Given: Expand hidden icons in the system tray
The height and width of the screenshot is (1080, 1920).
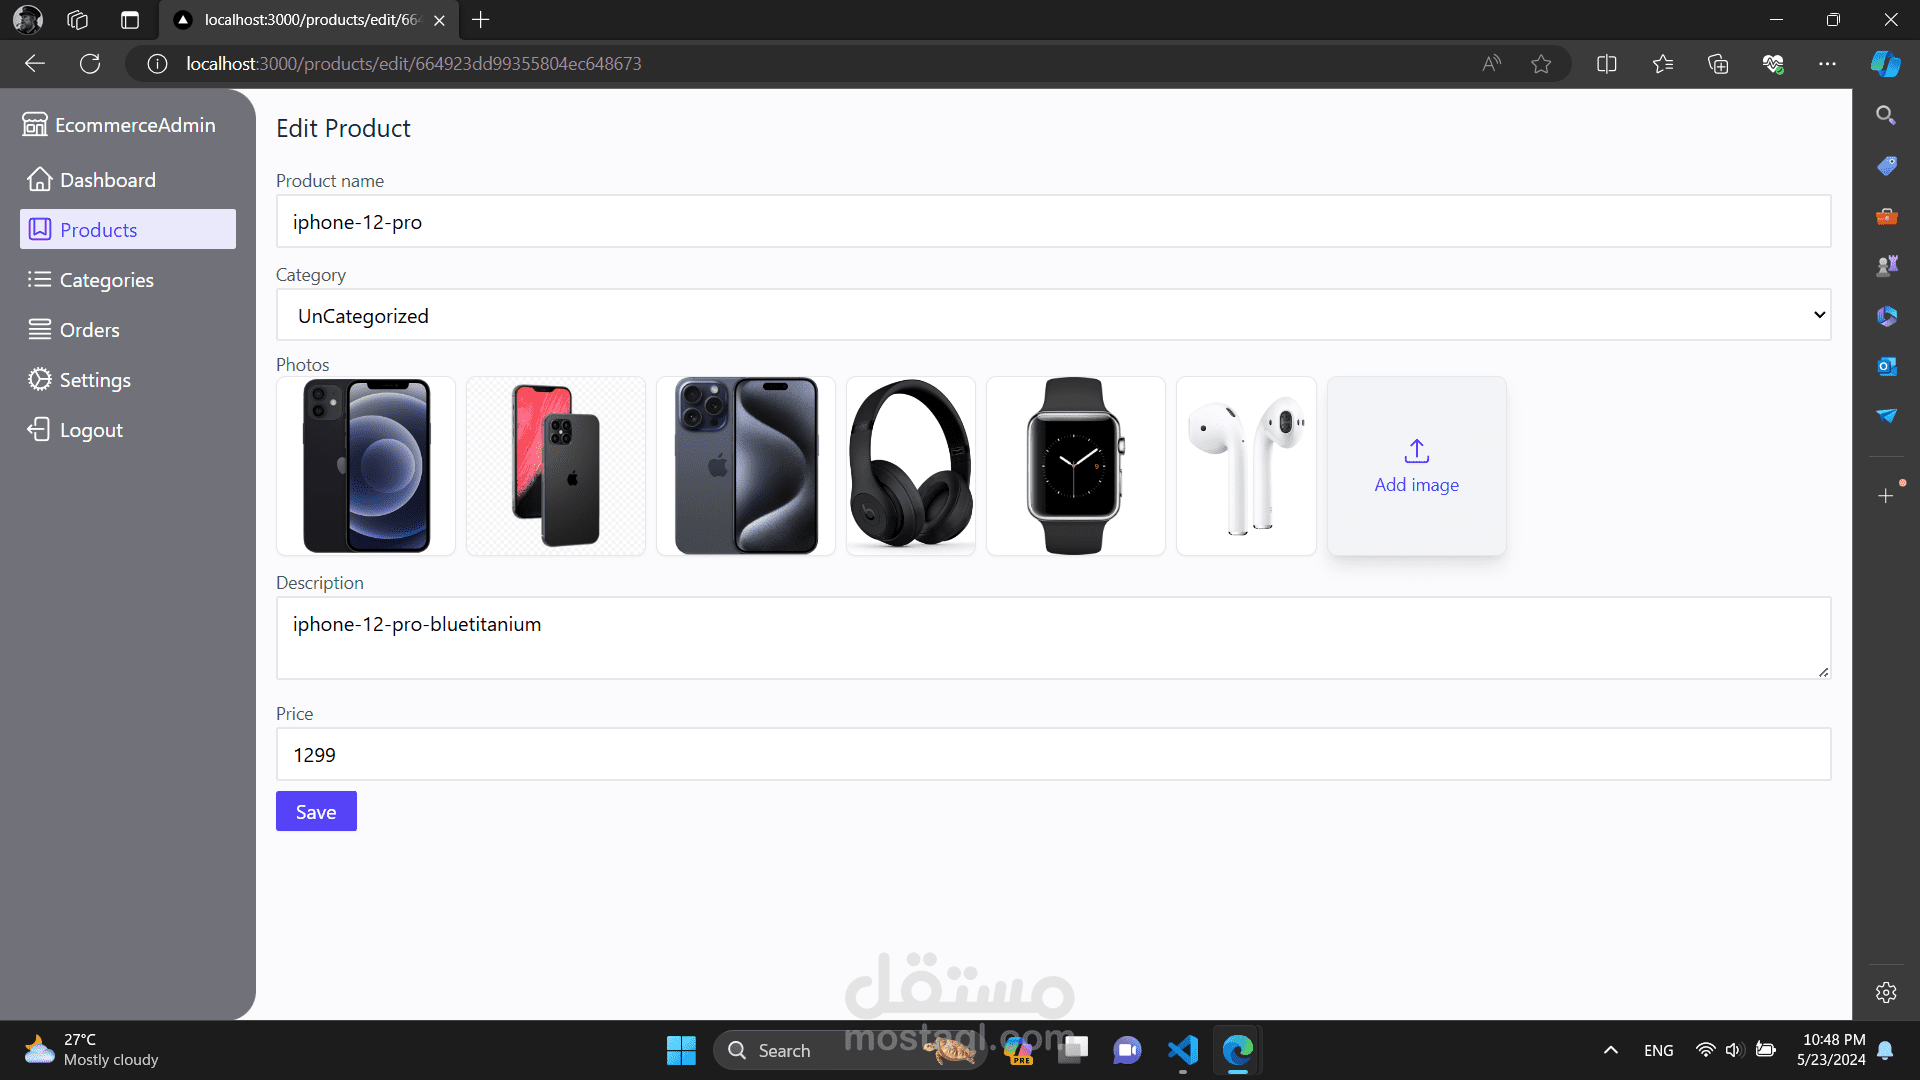Looking at the screenshot, I should click(1610, 1049).
